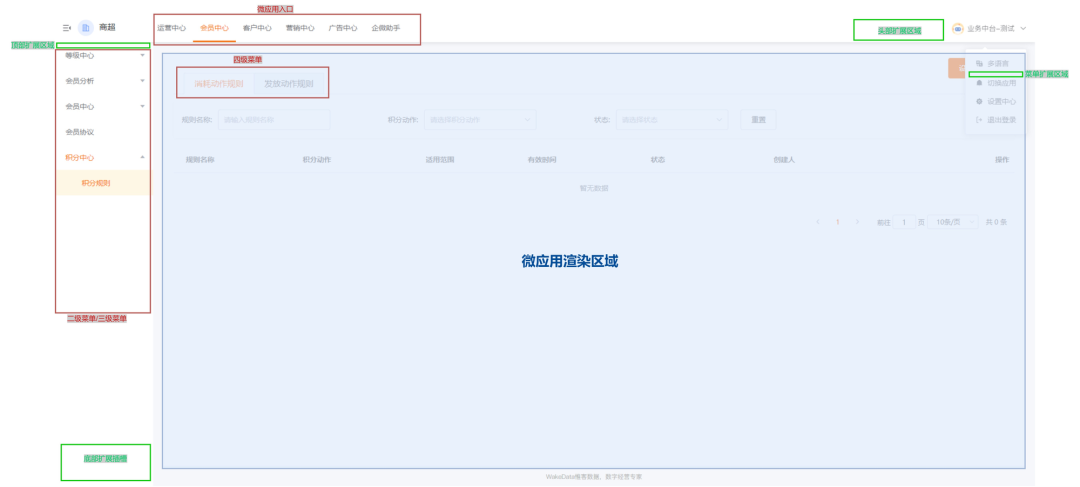The width and height of the screenshot is (1080, 487).
Task: Click the 有效时间 column header
Action: pos(542,159)
